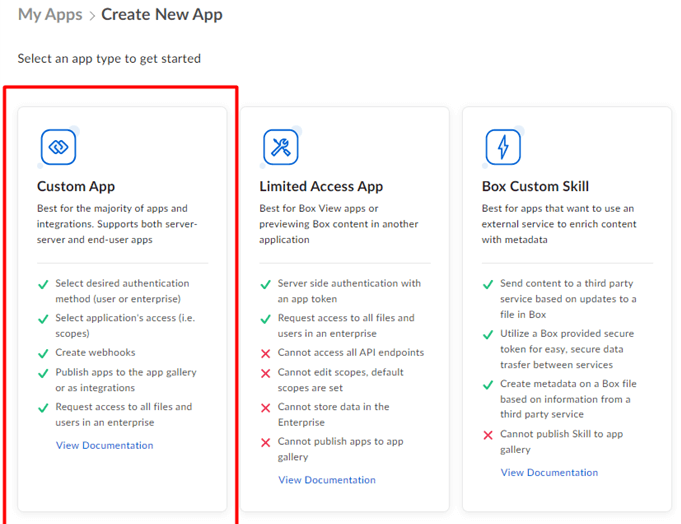
Task: Click the breadcrumb chevron separator
Action: click(92, 16)
